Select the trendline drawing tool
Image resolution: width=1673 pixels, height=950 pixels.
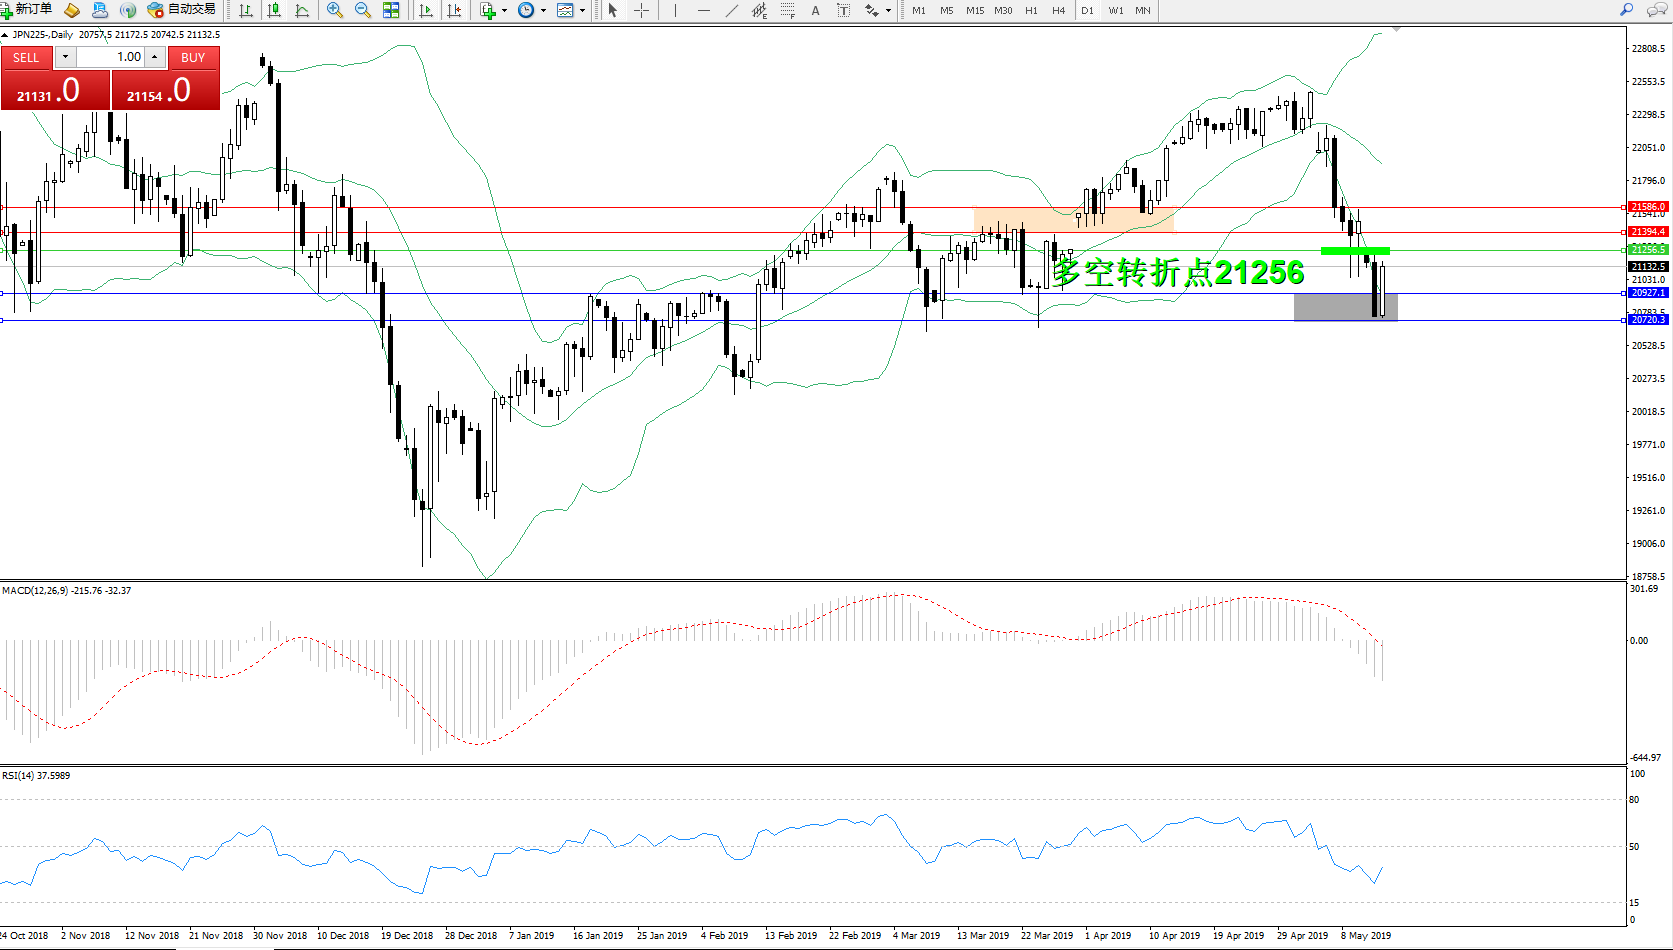tap(732, 10)
